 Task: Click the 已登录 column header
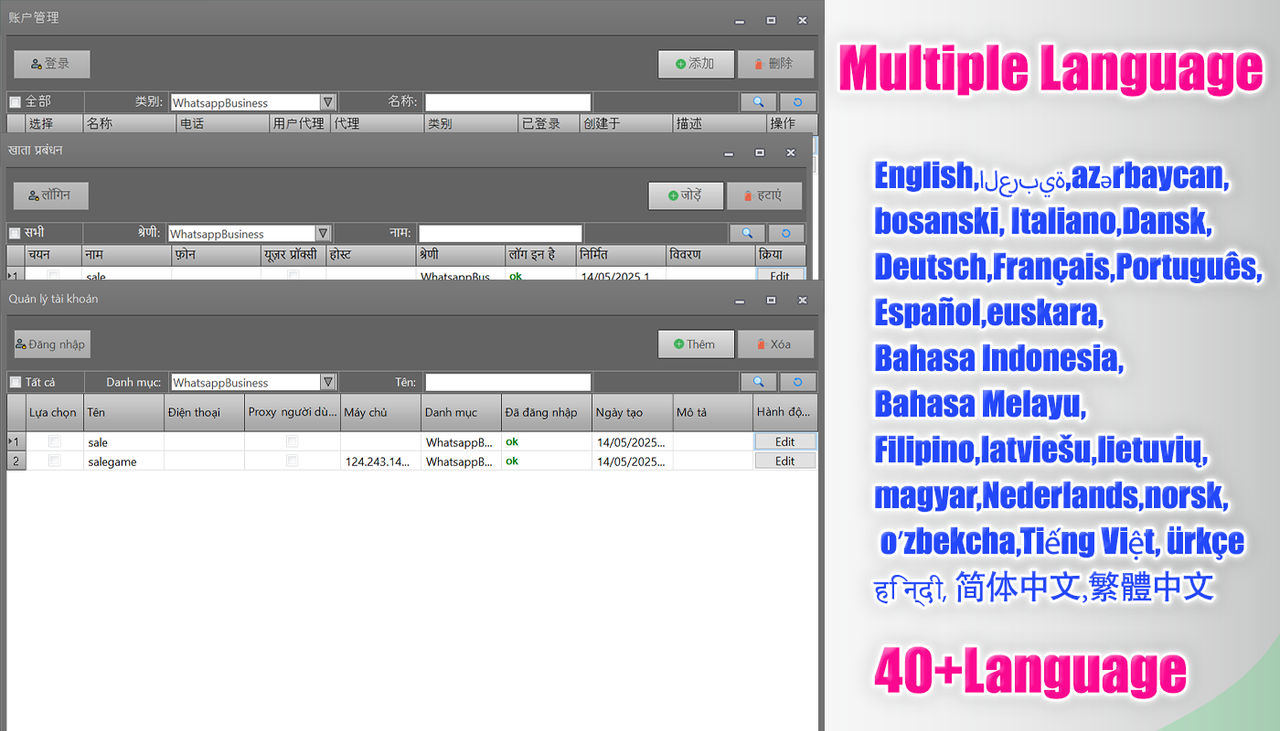tap(548, 123)
